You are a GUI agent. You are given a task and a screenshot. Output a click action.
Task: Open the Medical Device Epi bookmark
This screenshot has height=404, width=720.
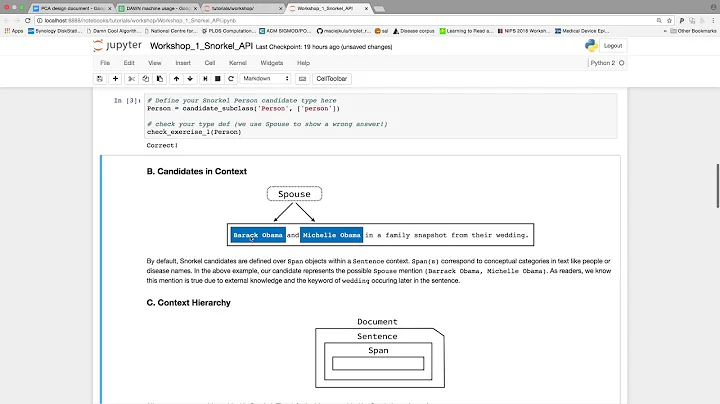point(582,31)
